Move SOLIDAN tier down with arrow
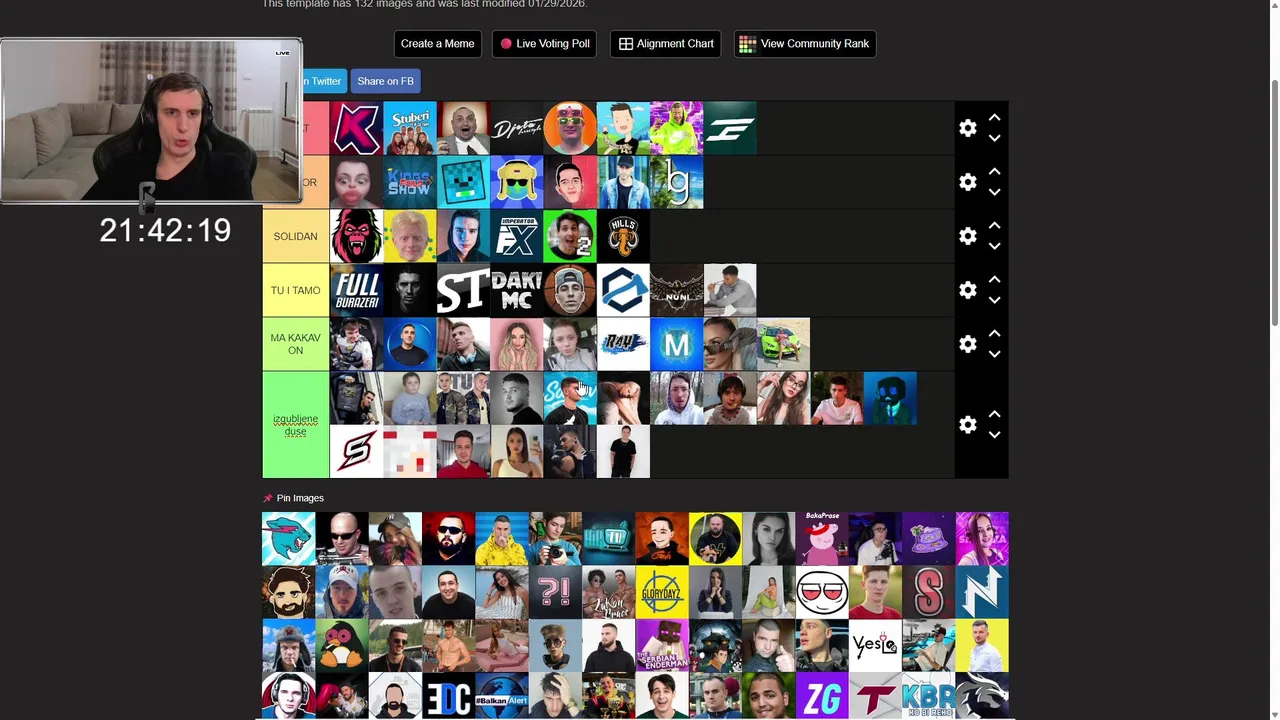The image size is (1280, 720). [994, 246]
